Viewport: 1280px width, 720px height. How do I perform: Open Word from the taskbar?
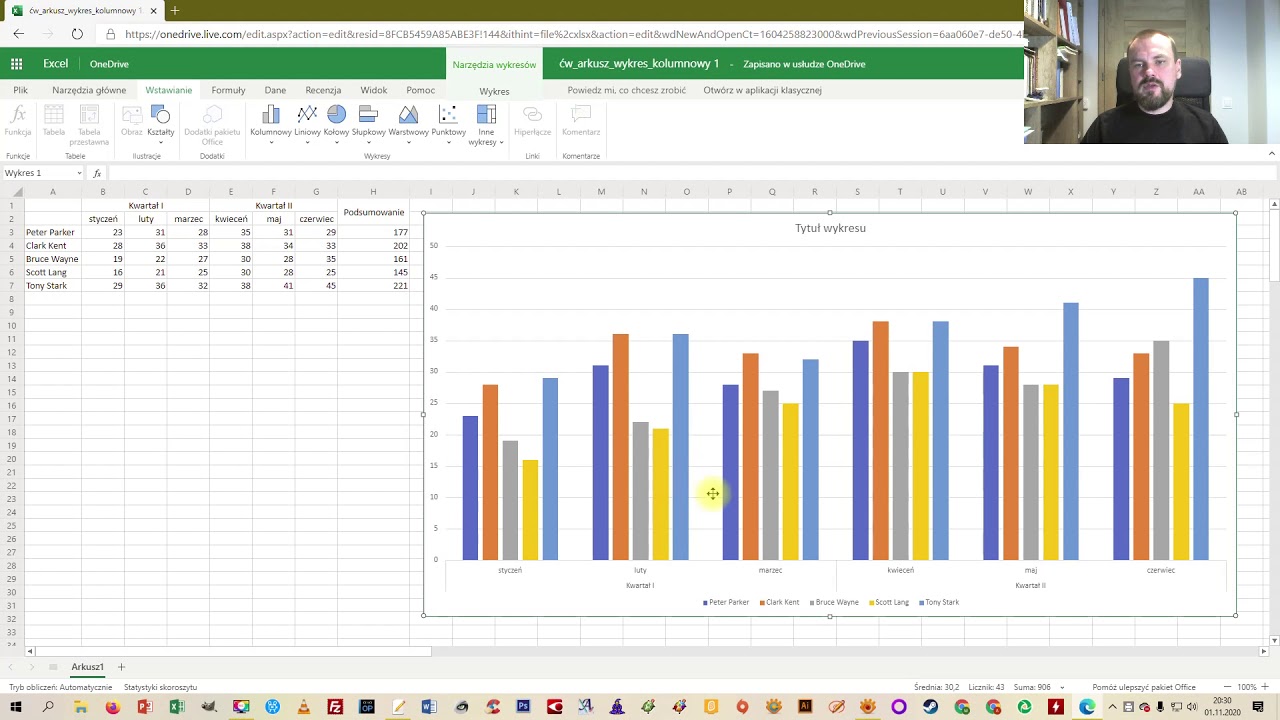click(429, 707)
